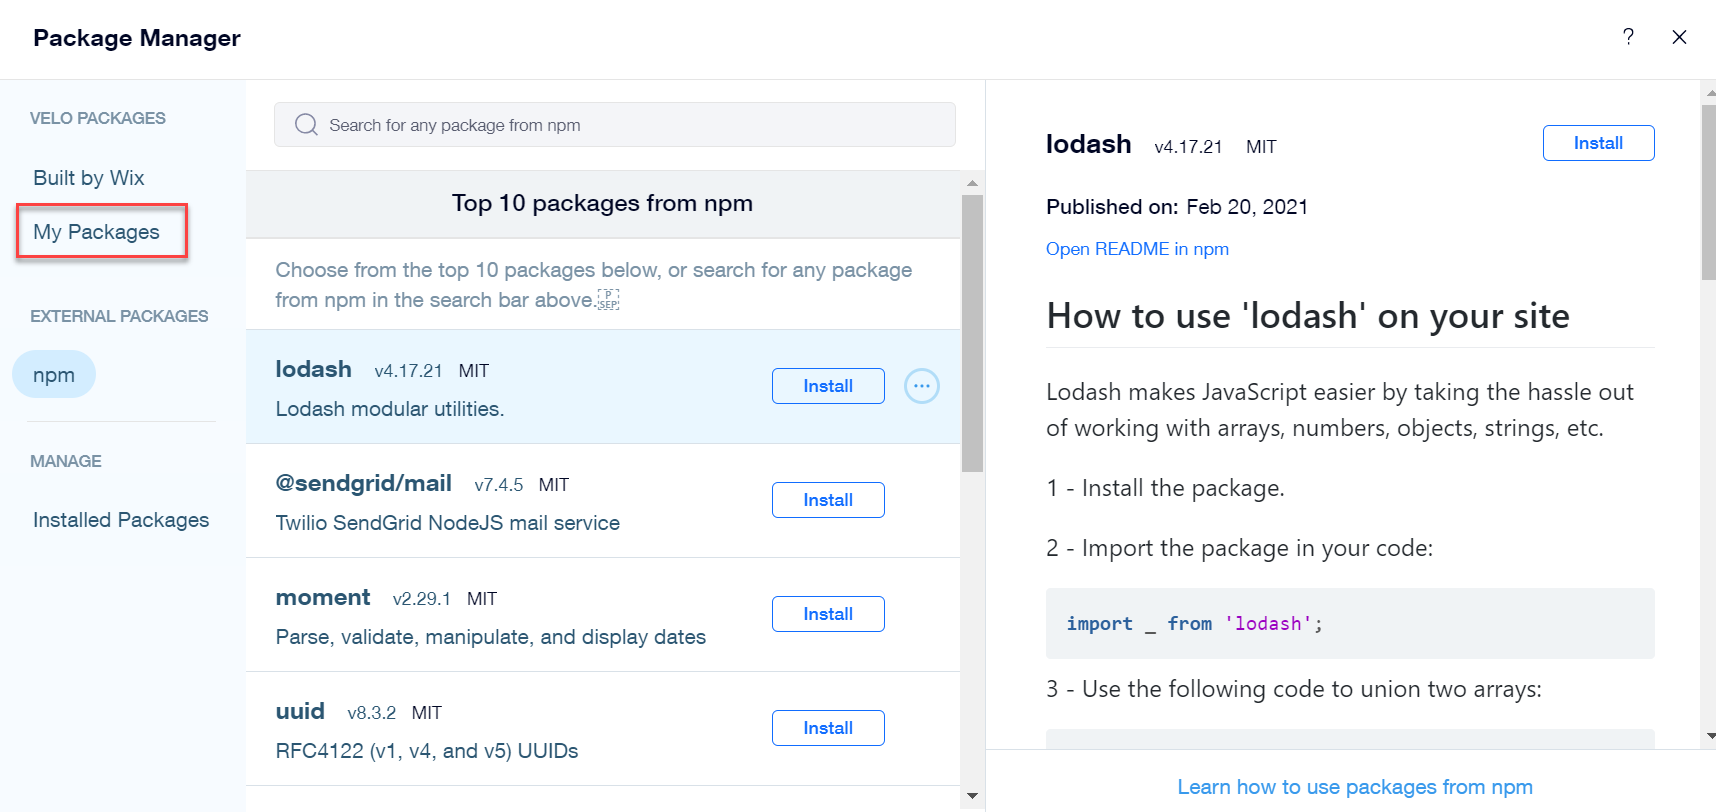Image resolution: width=1716 pixels, height=812 pixels.
Task: Select the uuid package name
Action: click(x=300, y=711)
